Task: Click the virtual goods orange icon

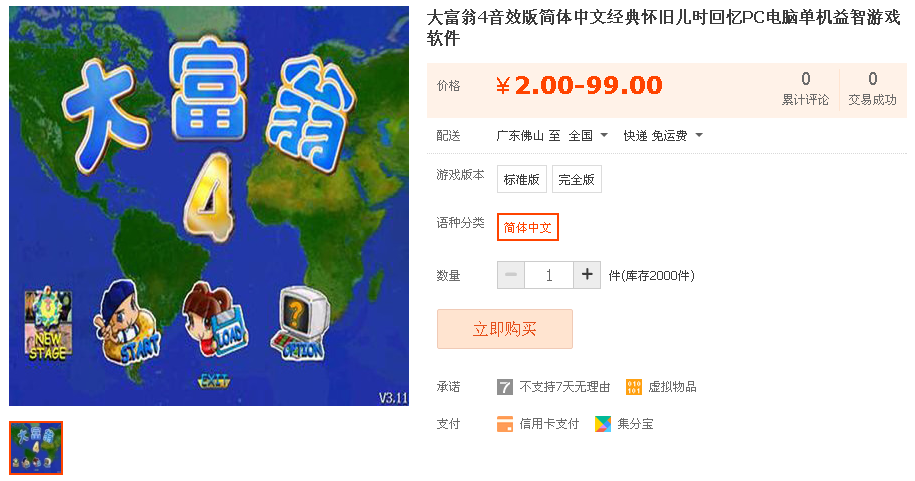Action: click(x=634, y=387)
